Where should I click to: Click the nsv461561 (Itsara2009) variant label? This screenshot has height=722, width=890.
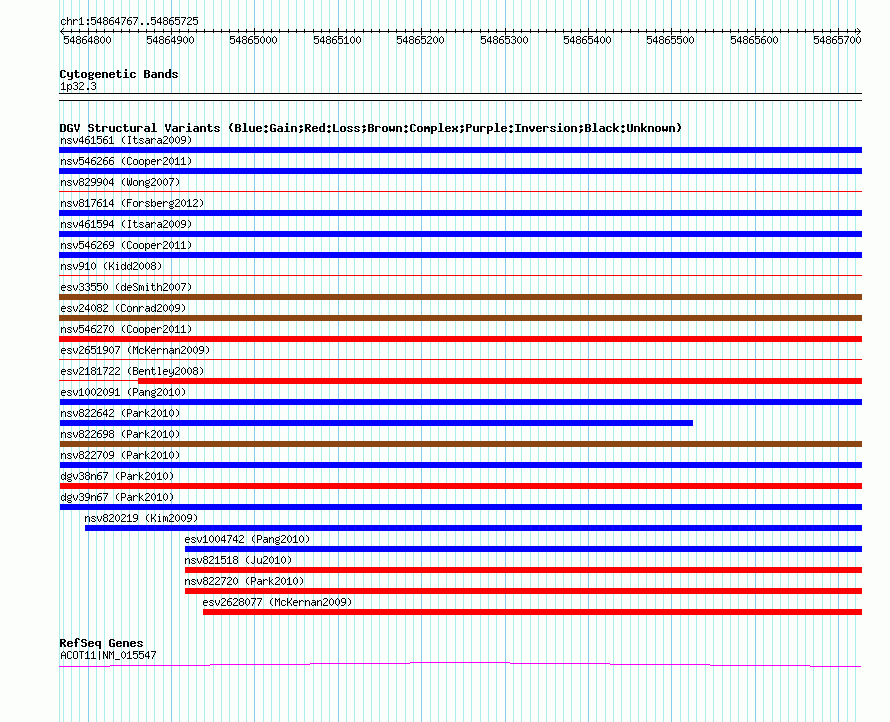pyautogui.click(x=126, y=140)
